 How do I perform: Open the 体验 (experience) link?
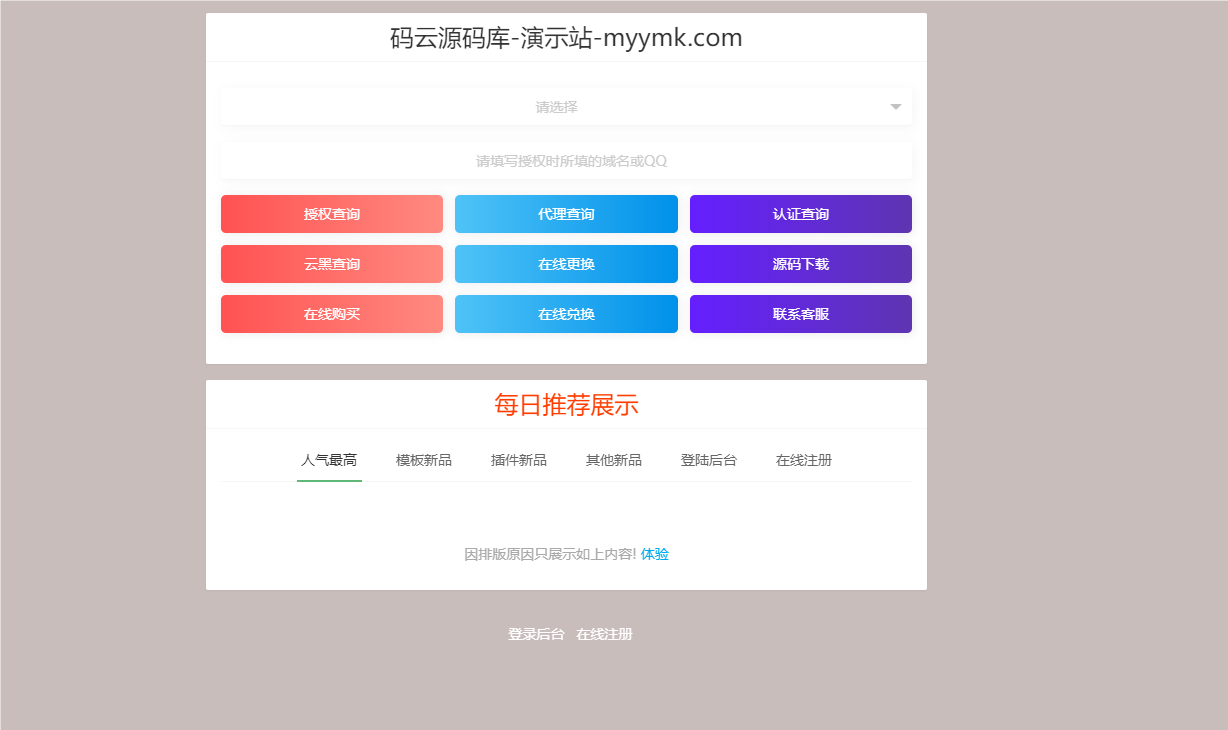tap(654, 553)
